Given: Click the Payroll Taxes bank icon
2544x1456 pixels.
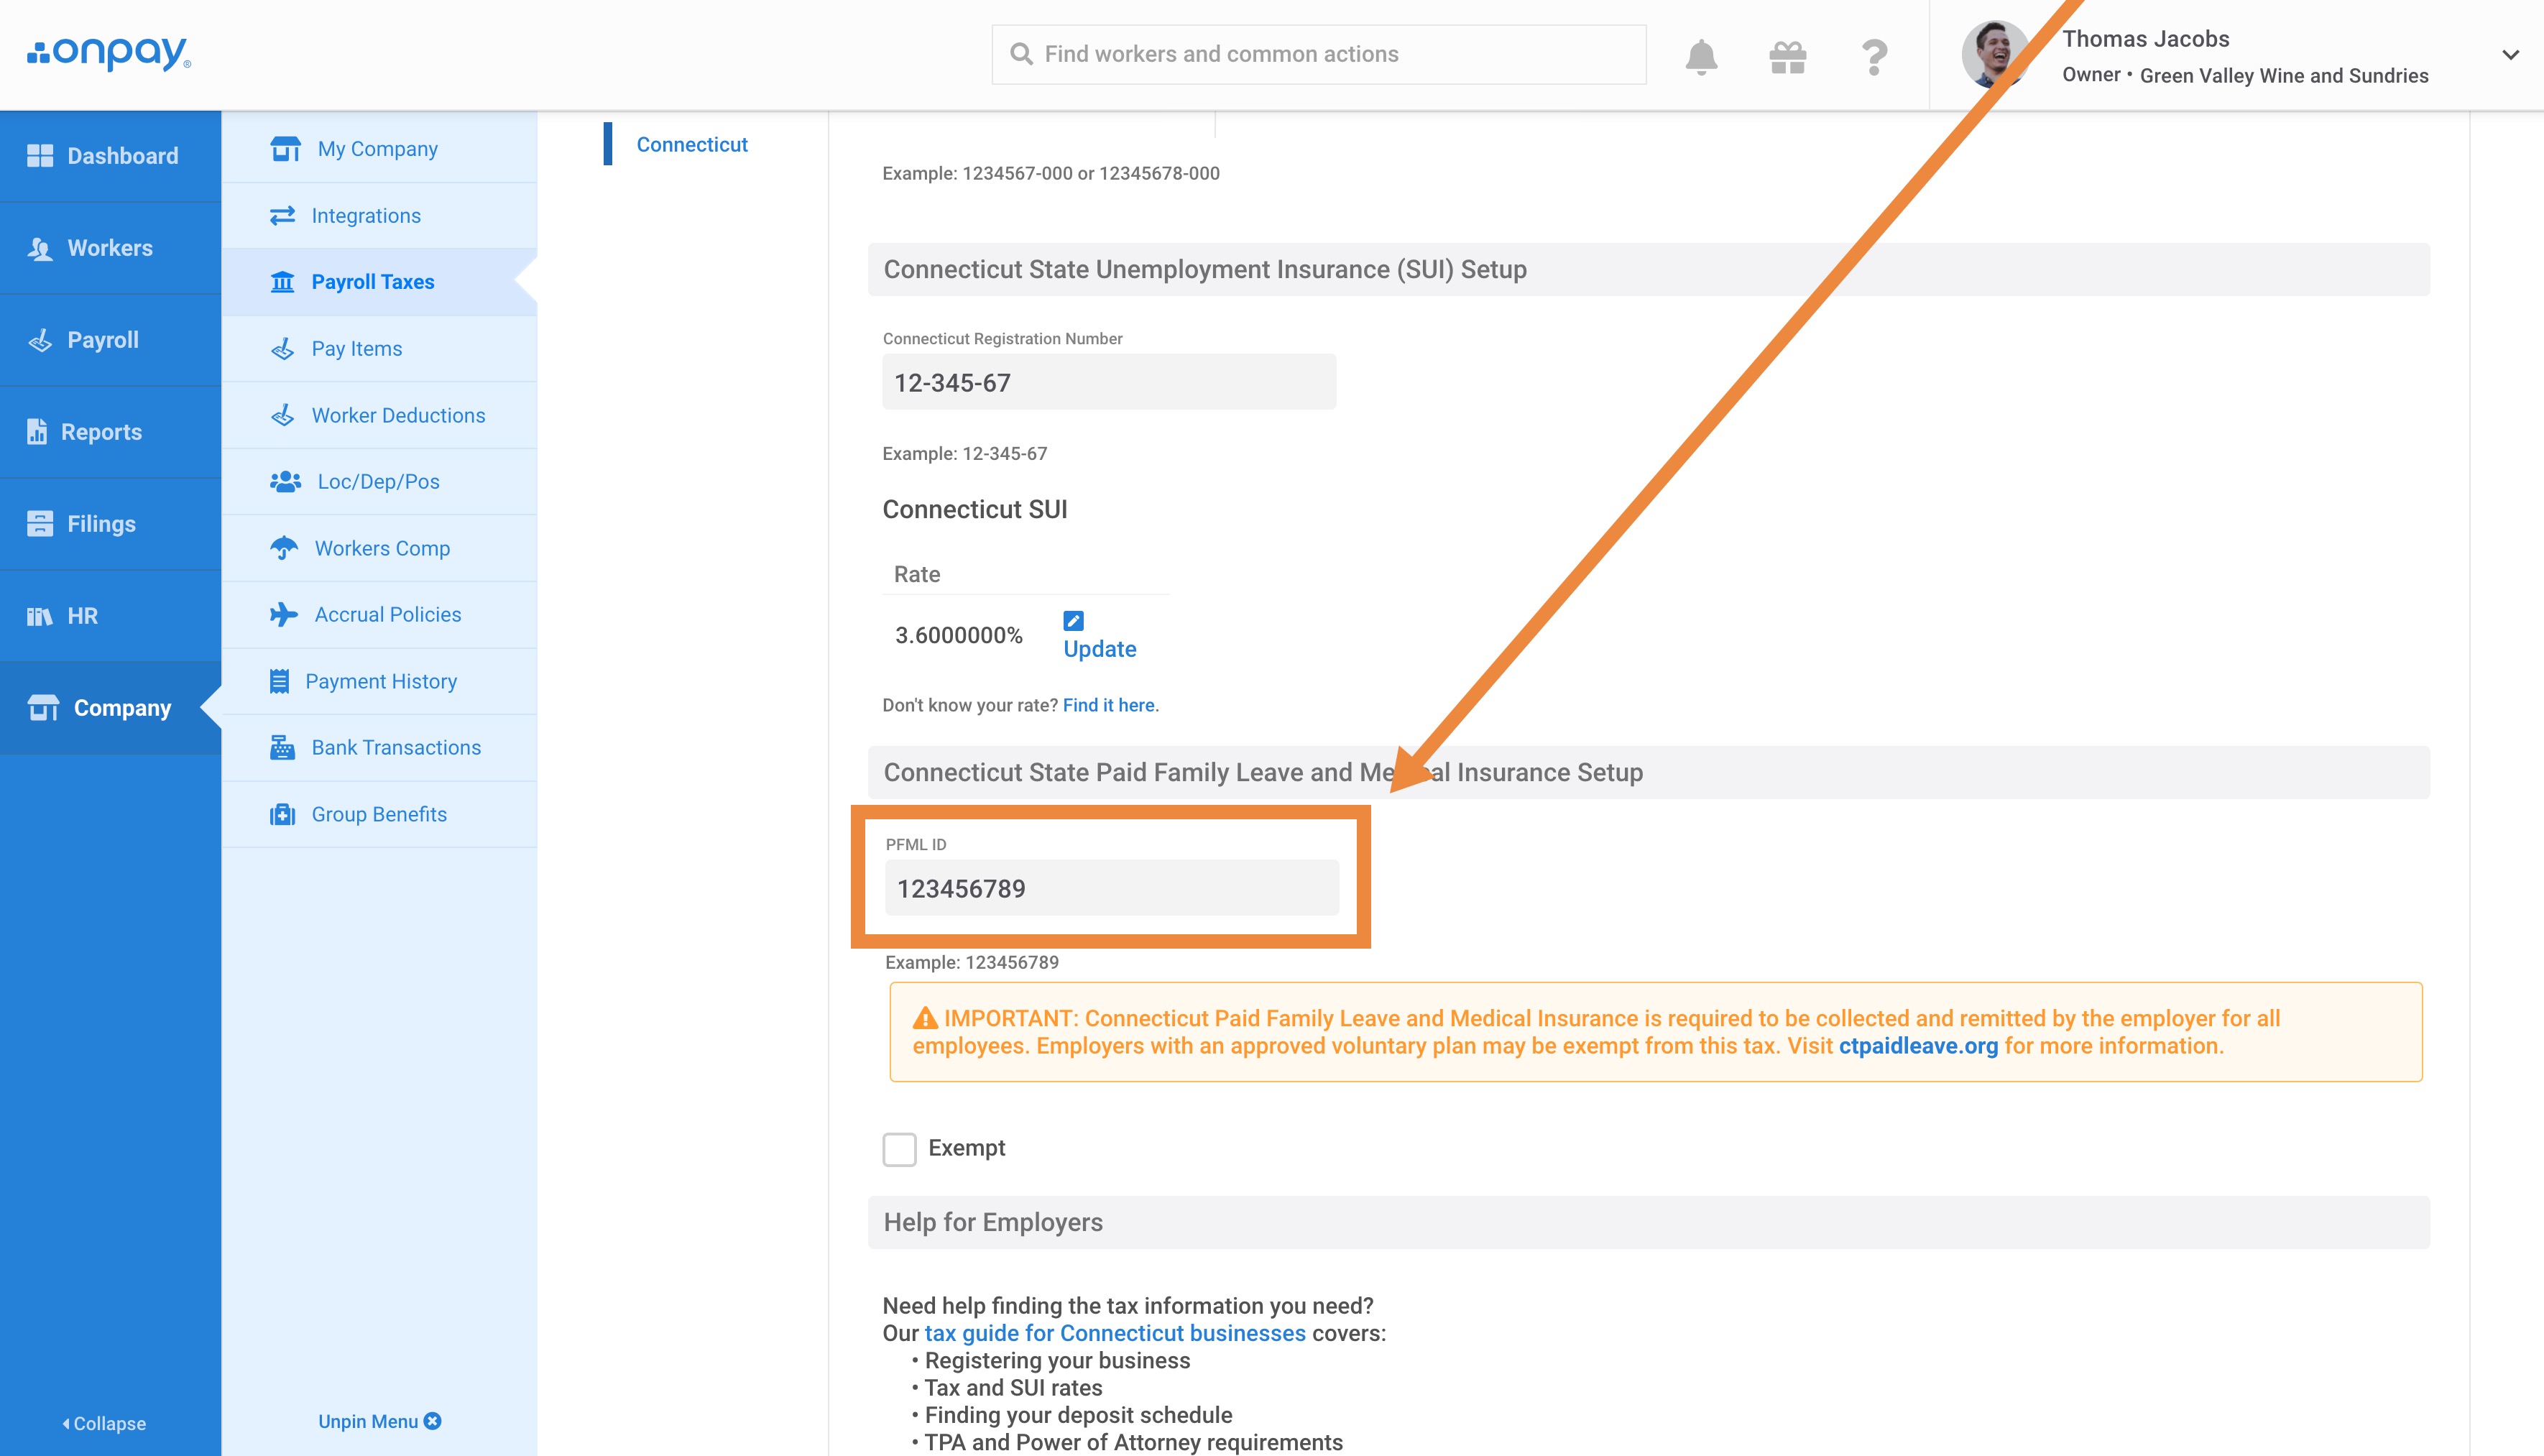Looking at the screenshot, I should pos(283,282).
